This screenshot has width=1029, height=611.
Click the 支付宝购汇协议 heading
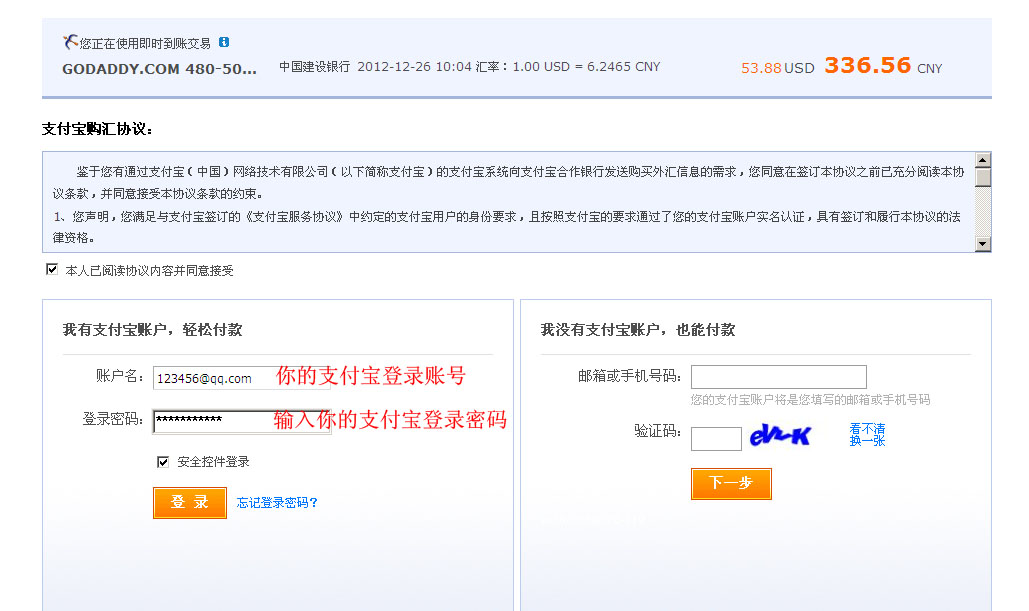point(97,129)
